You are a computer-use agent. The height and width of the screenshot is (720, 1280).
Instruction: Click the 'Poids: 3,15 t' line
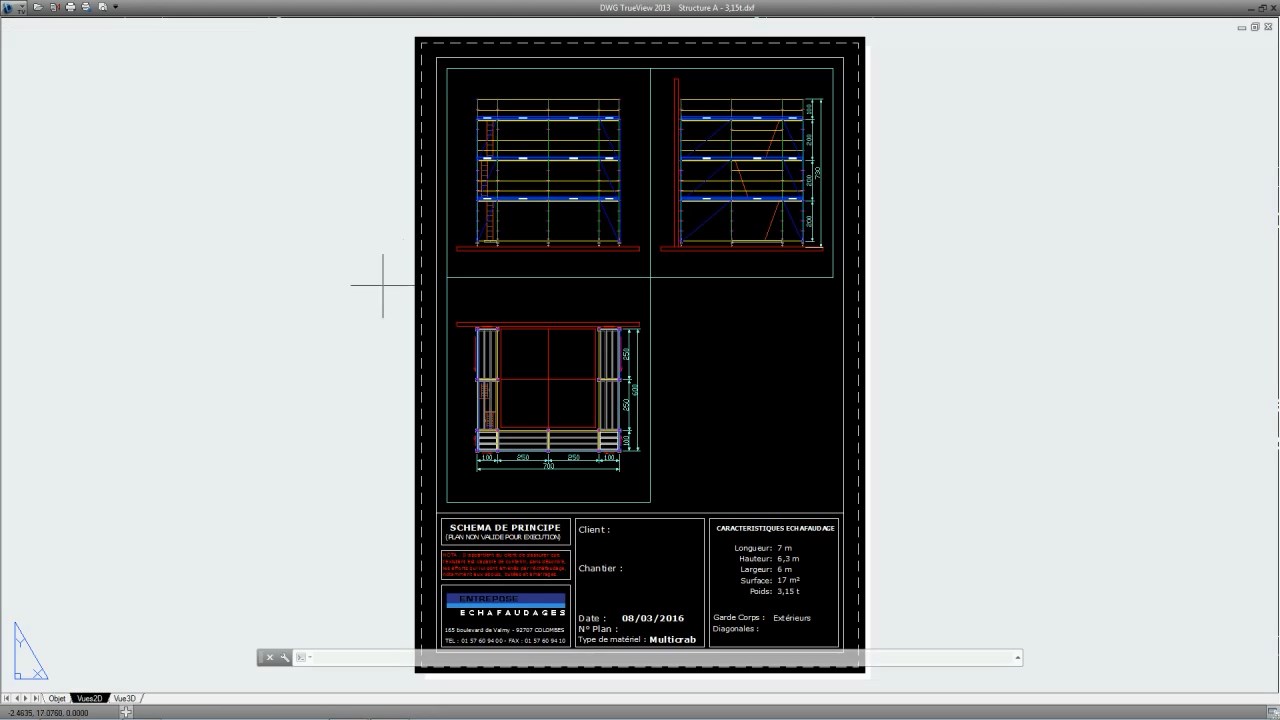775,591
